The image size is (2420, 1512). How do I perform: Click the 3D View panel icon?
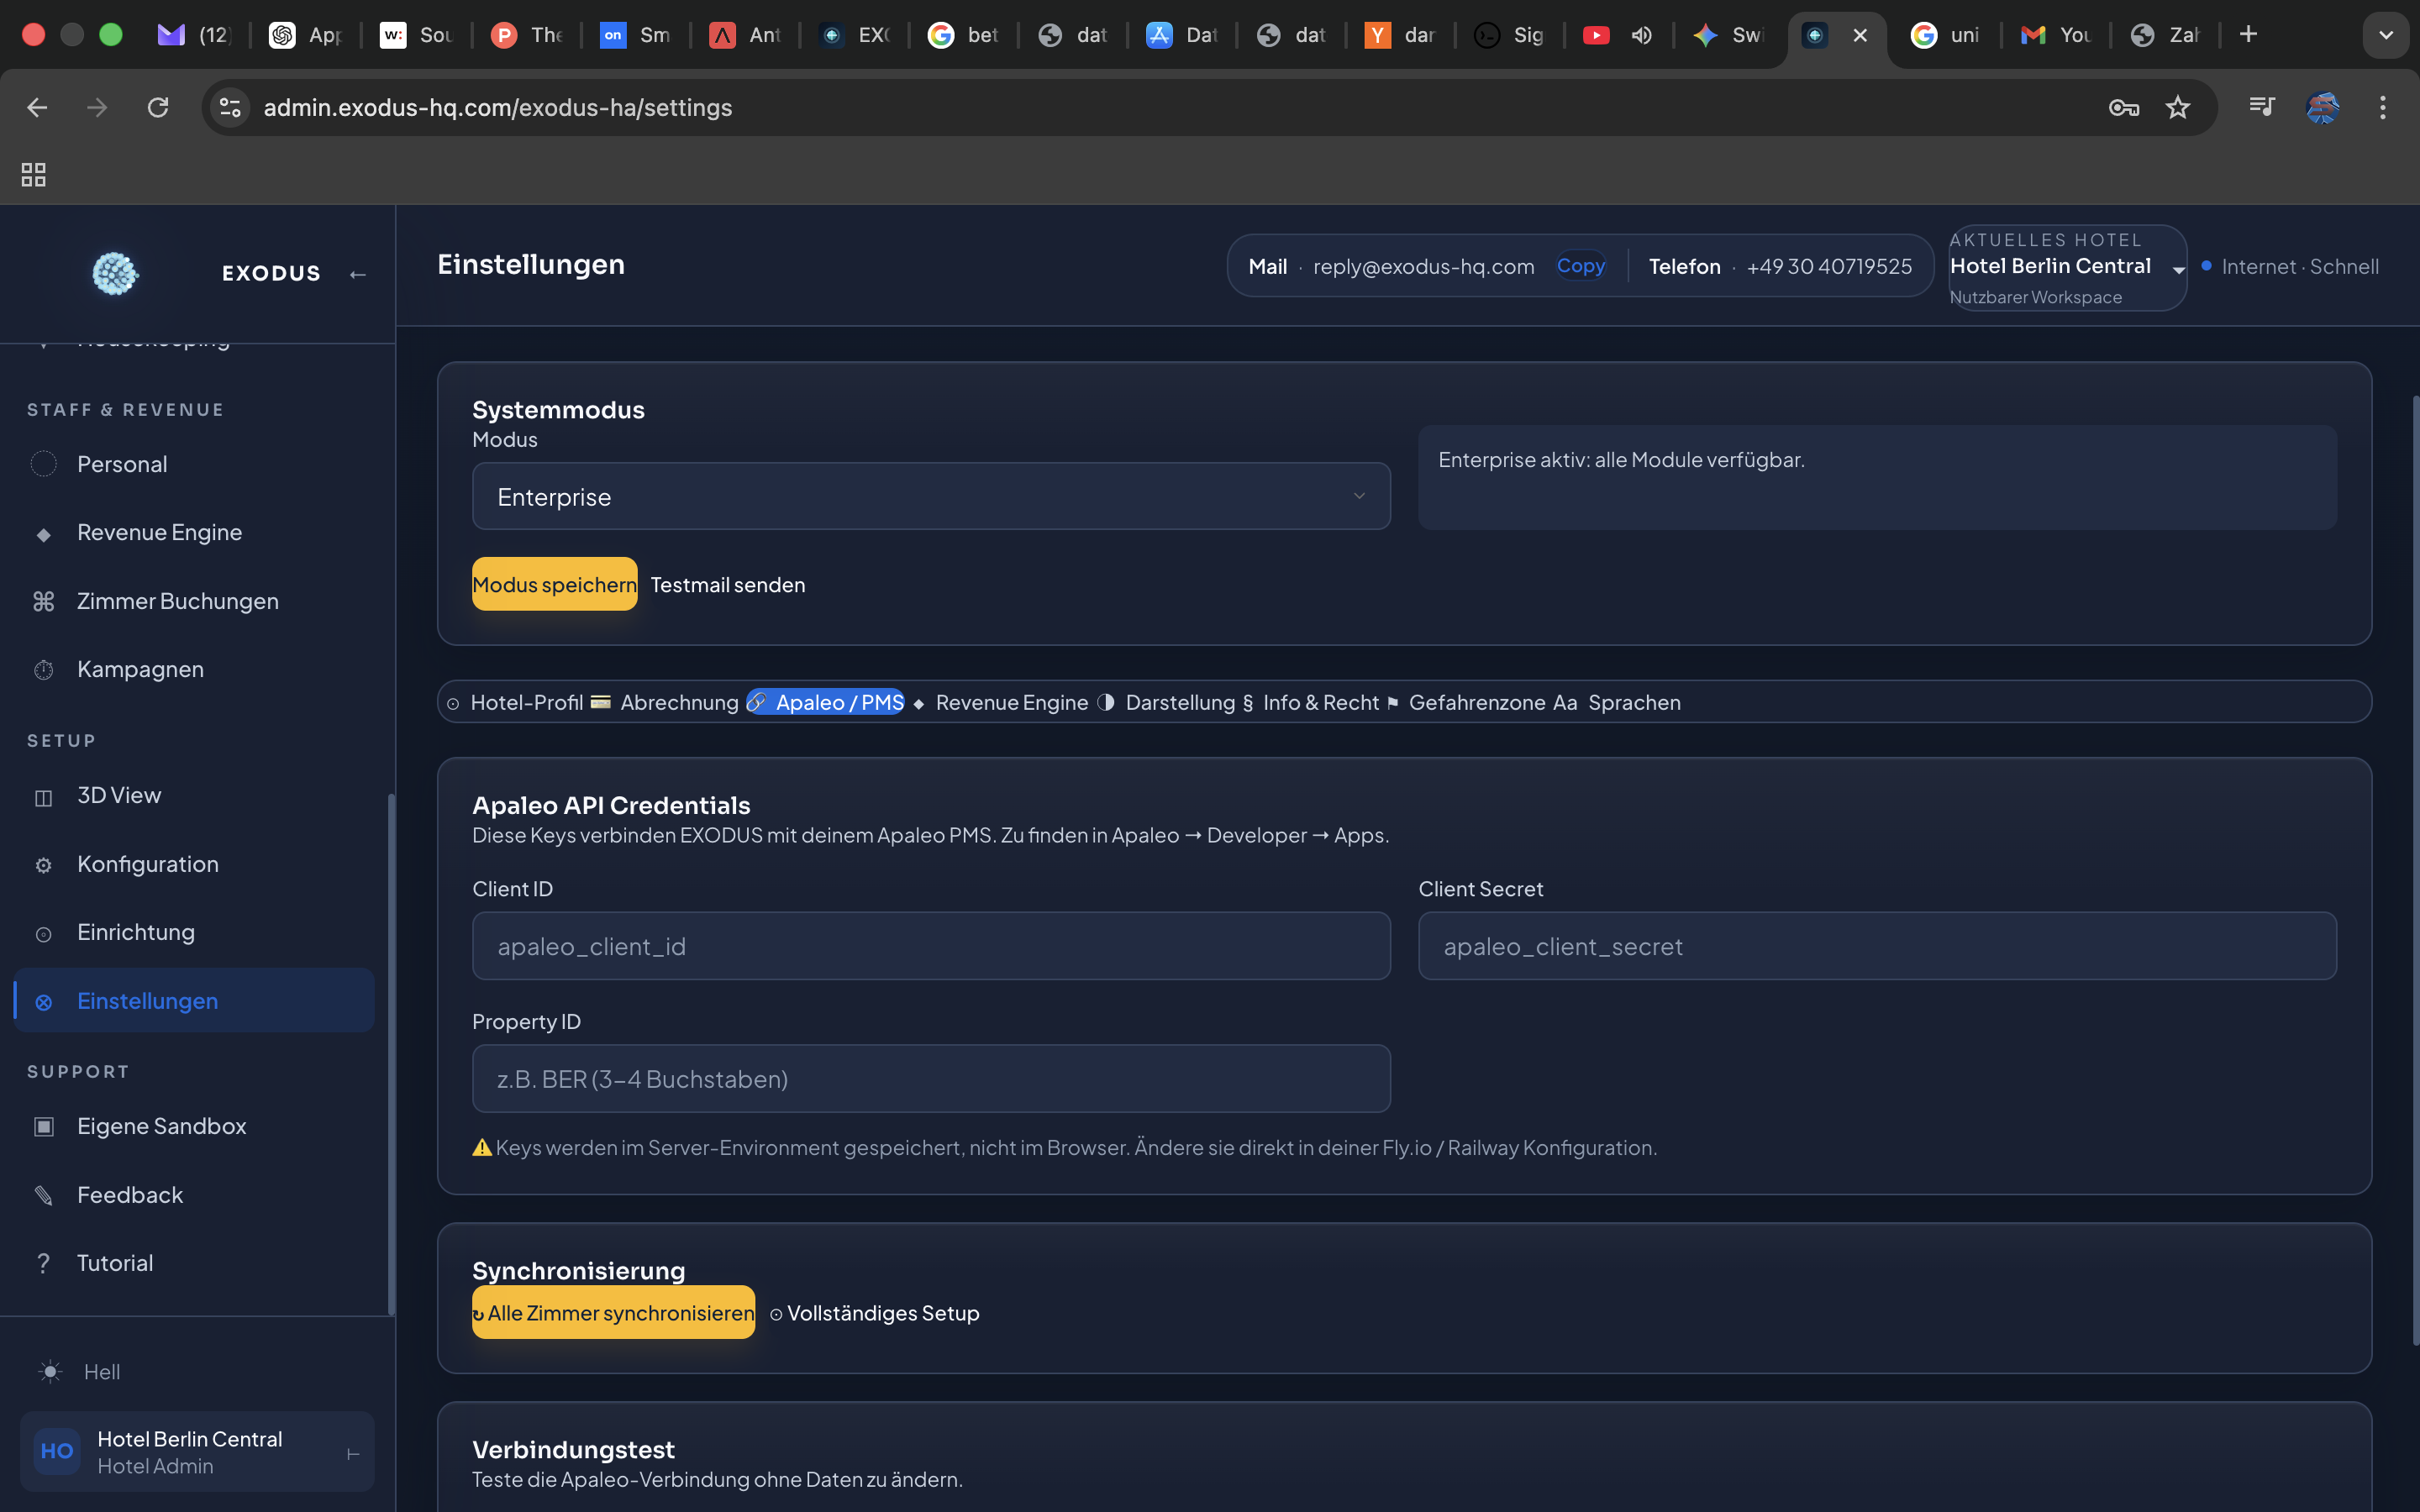coord(43,797)
